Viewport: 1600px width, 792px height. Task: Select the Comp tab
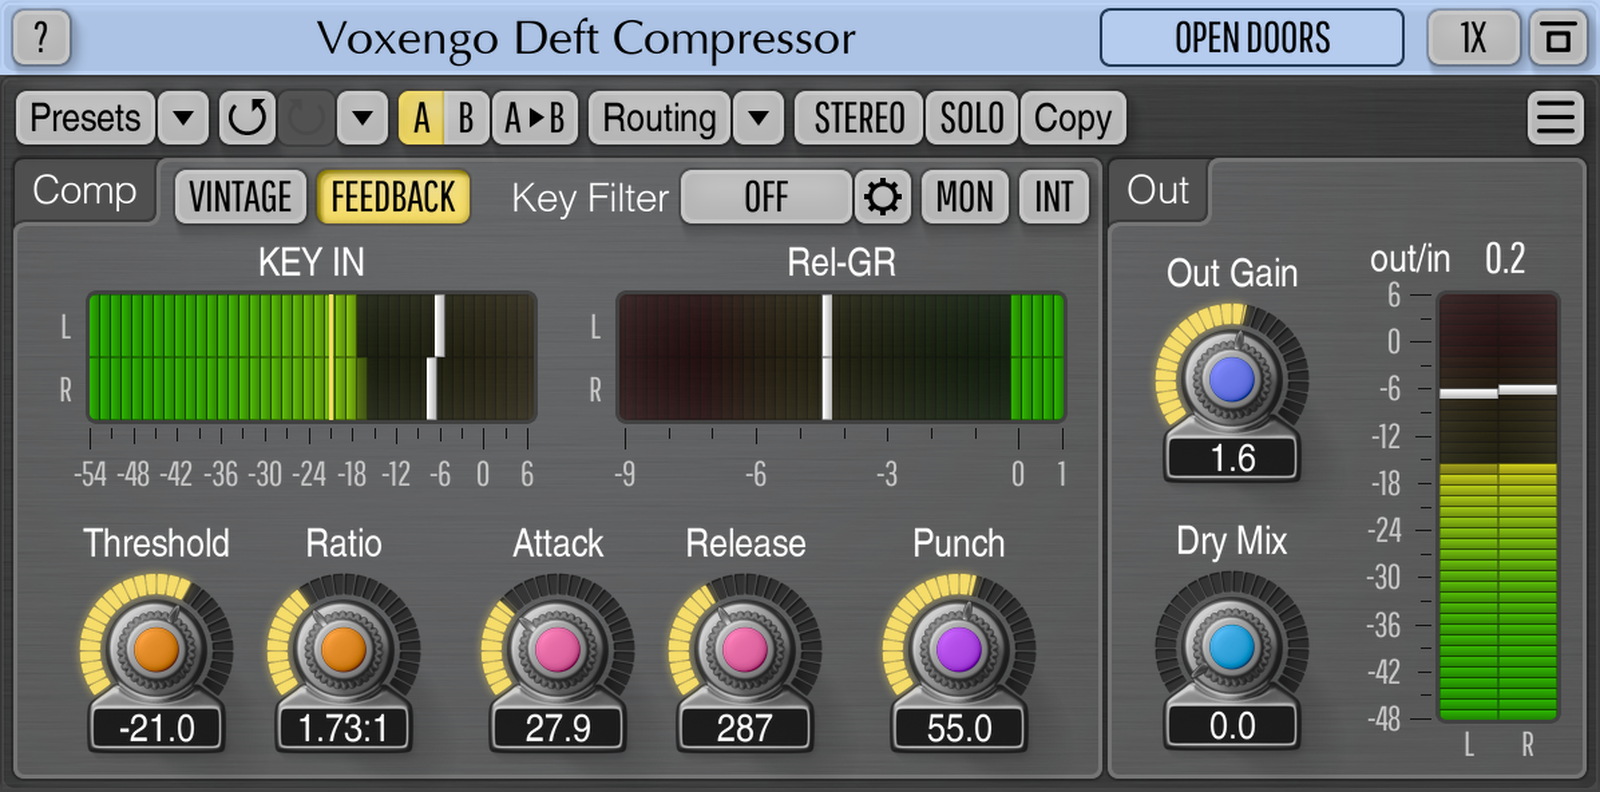85,190
